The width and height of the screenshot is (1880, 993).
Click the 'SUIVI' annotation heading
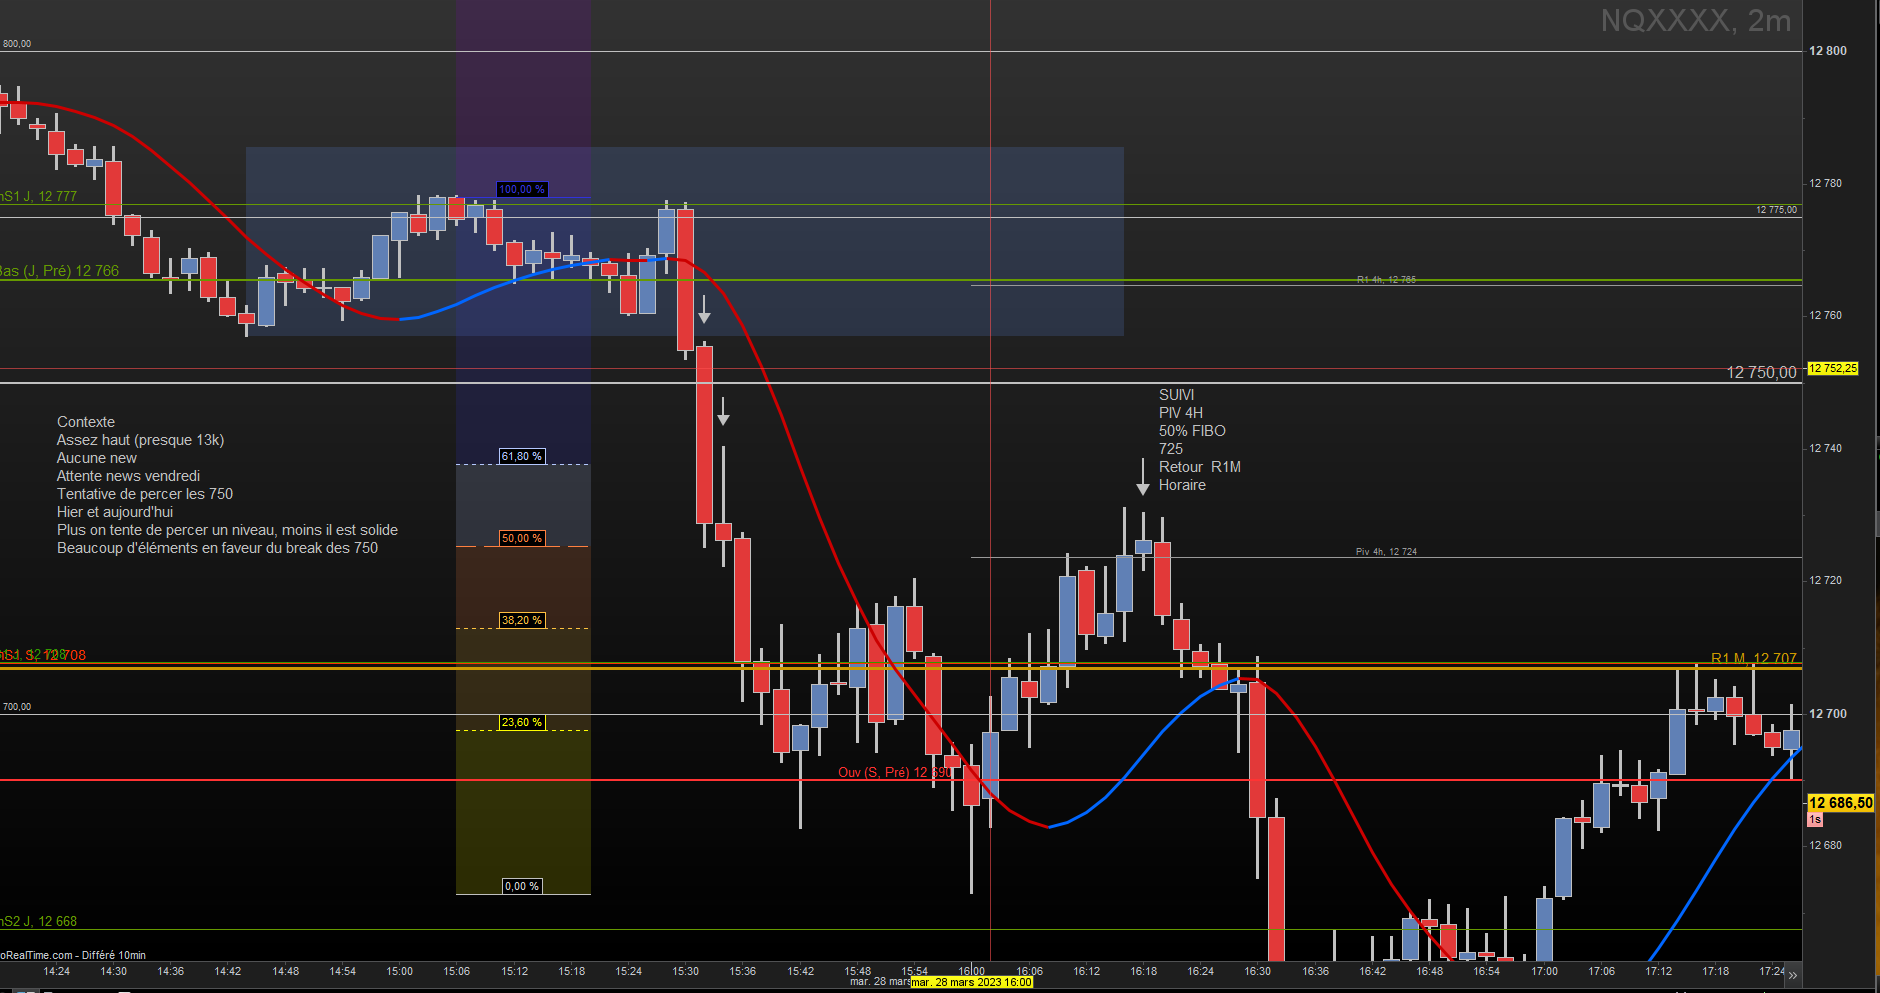click(x=1176, y=395)
